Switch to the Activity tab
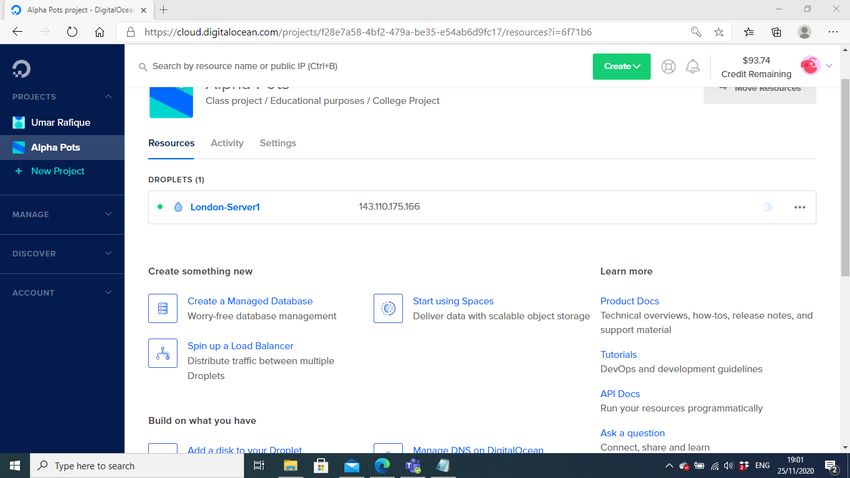The width and height of the screenshot is (850, 478). (x=227, y=143)
